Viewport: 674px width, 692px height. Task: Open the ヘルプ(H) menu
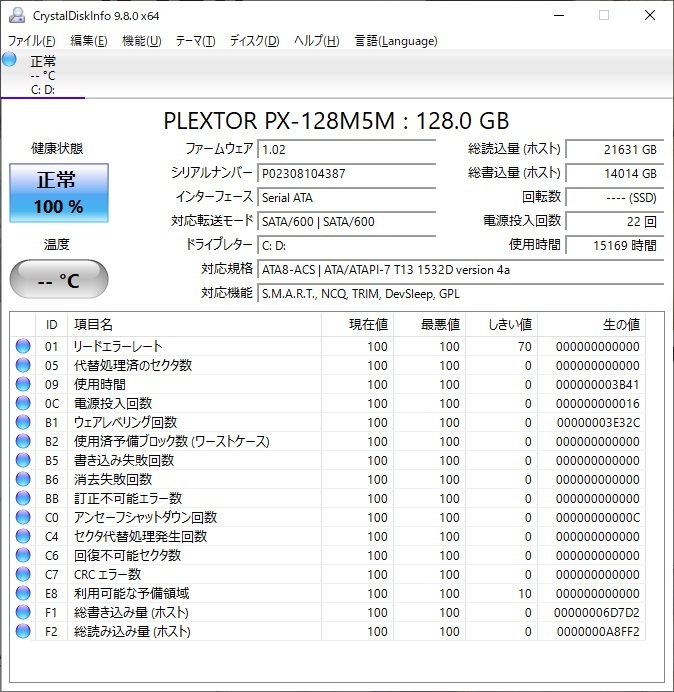pyautogui.click(x=317, y=41)
